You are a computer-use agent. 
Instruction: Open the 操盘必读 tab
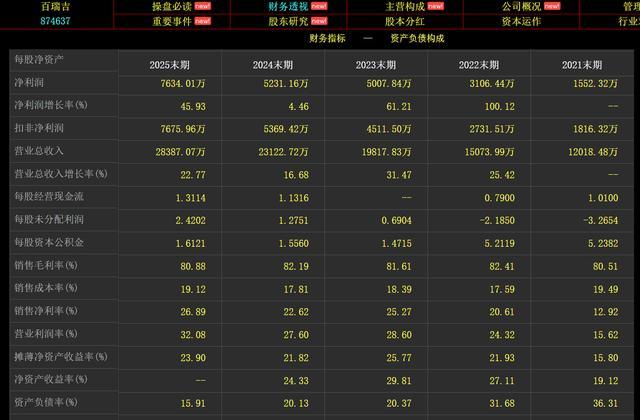click(171, 6)
